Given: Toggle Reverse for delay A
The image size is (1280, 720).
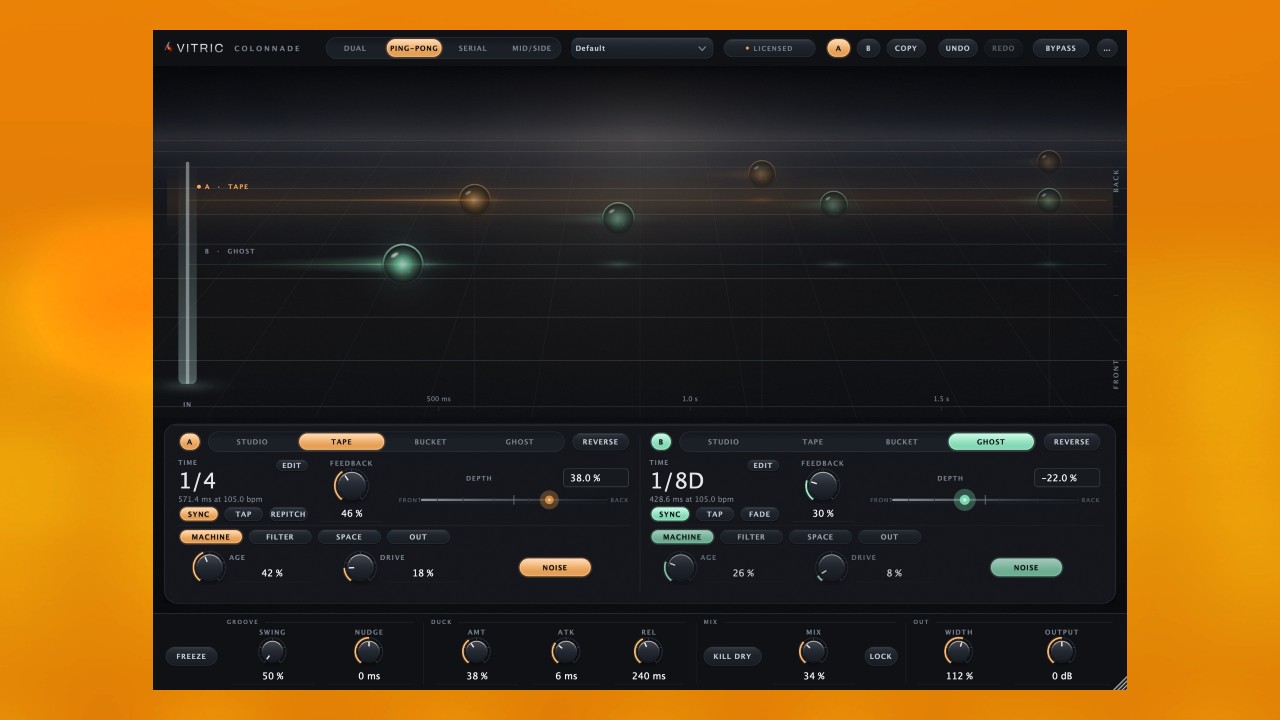Looking at the screenshot, I should pyautogui.click(x=601, y=442).
